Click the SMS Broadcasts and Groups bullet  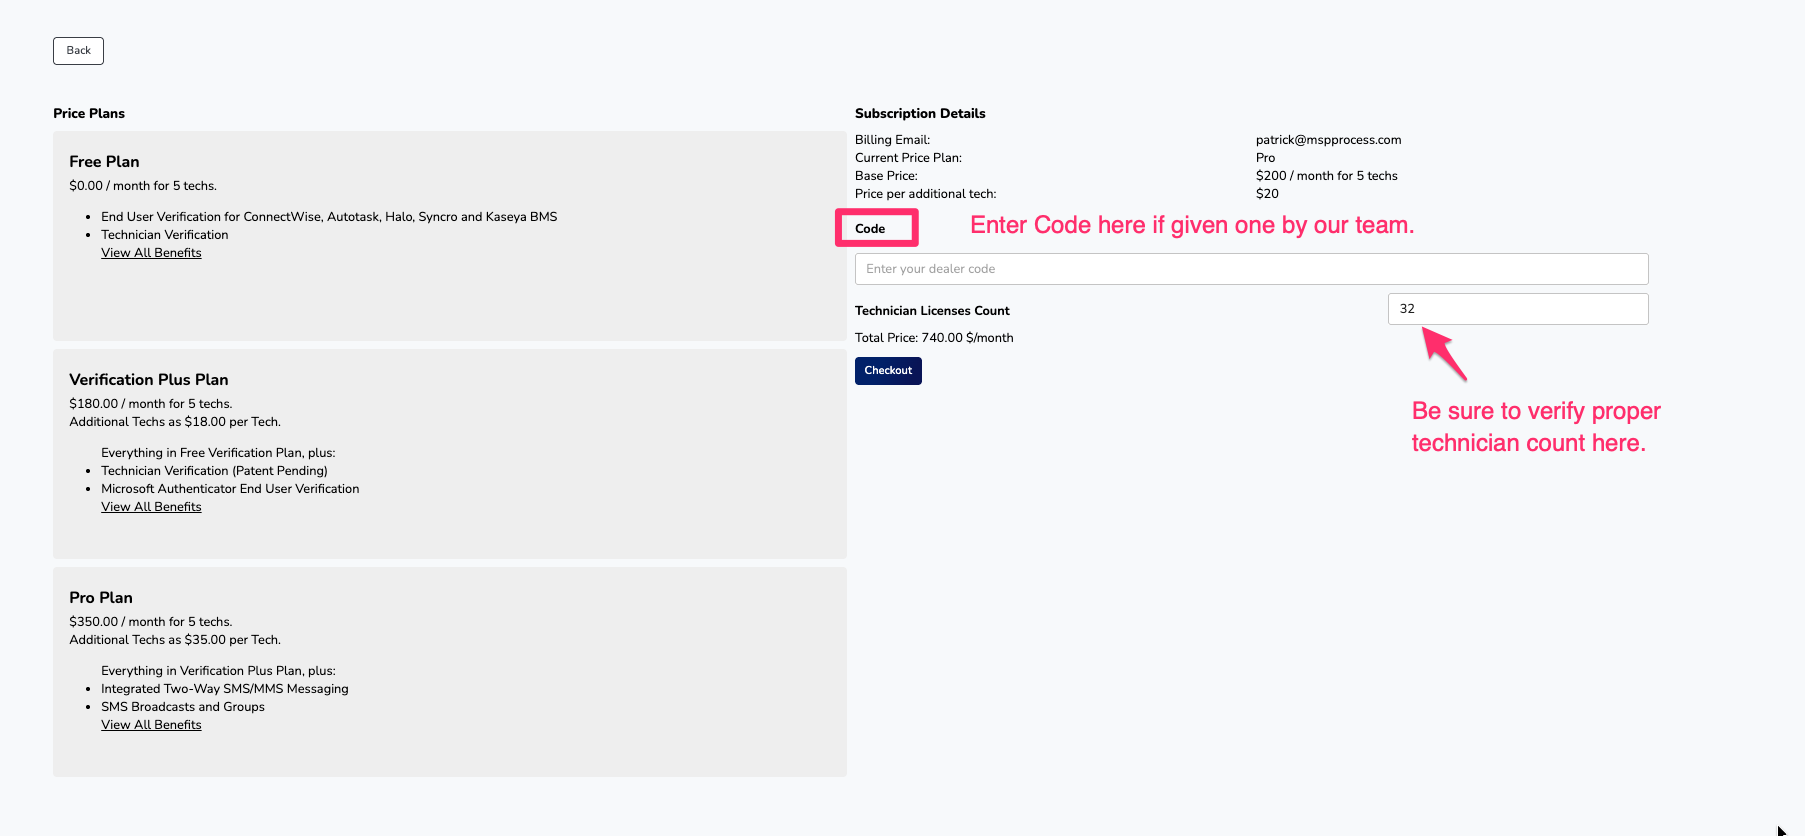[x=183, y=707]
